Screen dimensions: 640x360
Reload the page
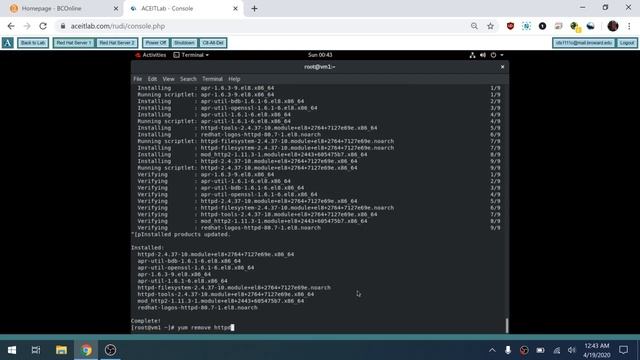(x=43, y=26)
